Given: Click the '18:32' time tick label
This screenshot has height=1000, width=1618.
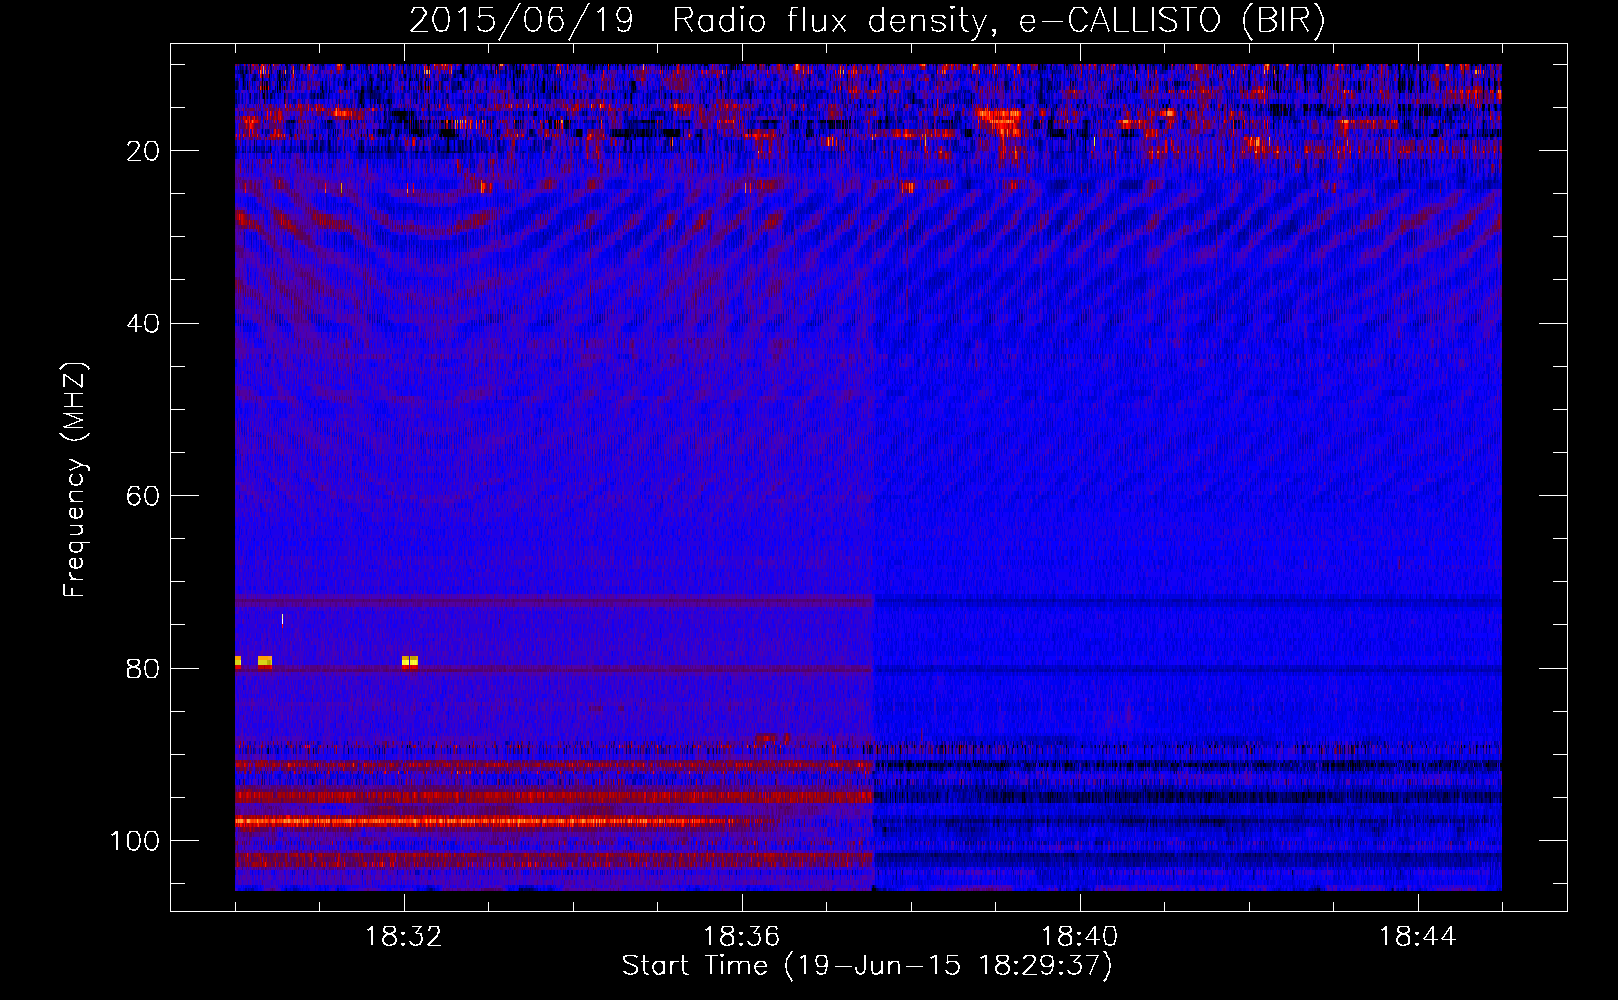Looking at the screenshot, I should (404, 937).
